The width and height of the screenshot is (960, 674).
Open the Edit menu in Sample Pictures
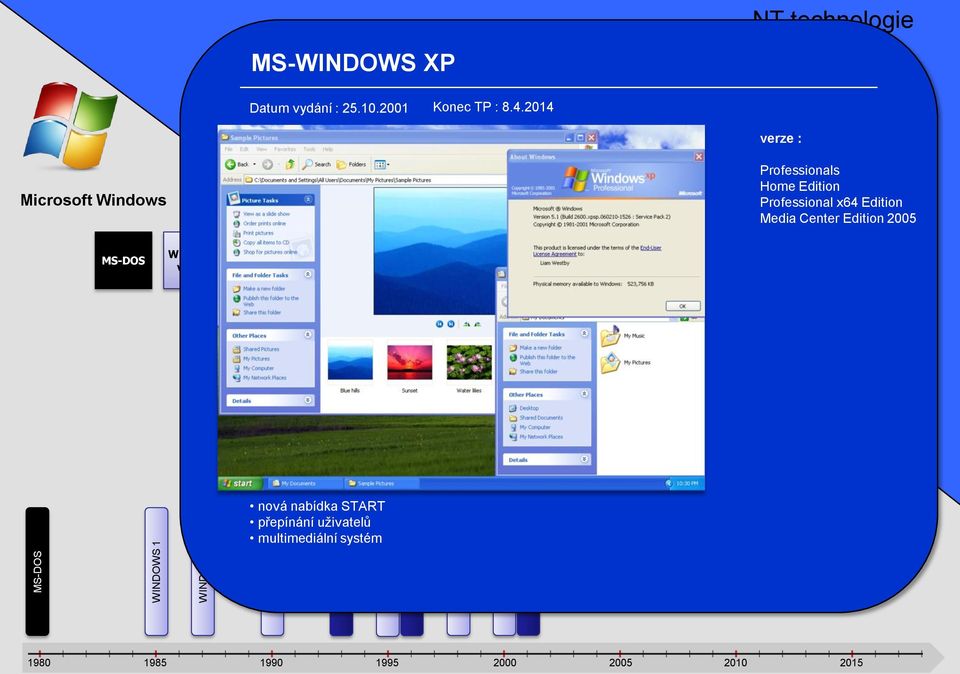pyautogui.click(x=244, y=149)
